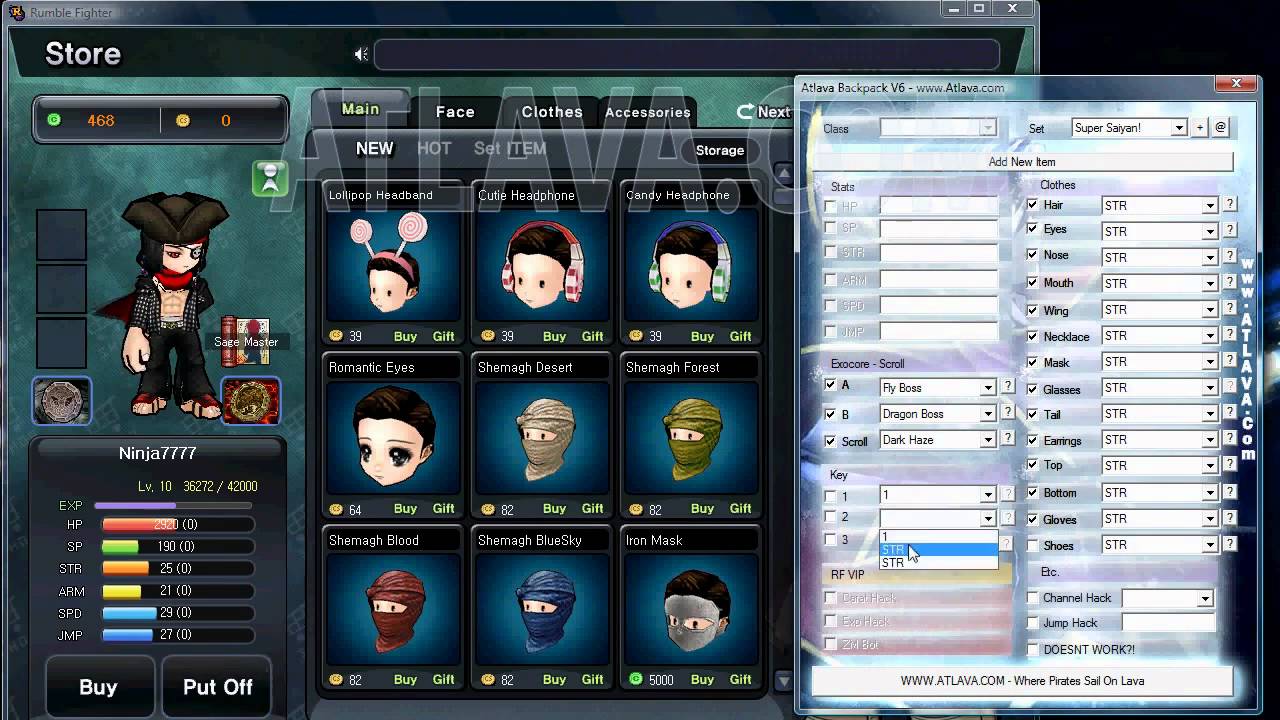Select the Candy Headphone item image
Image resolution: width=1280 pixels, height=720 pixels.
[x=689, y=265]
